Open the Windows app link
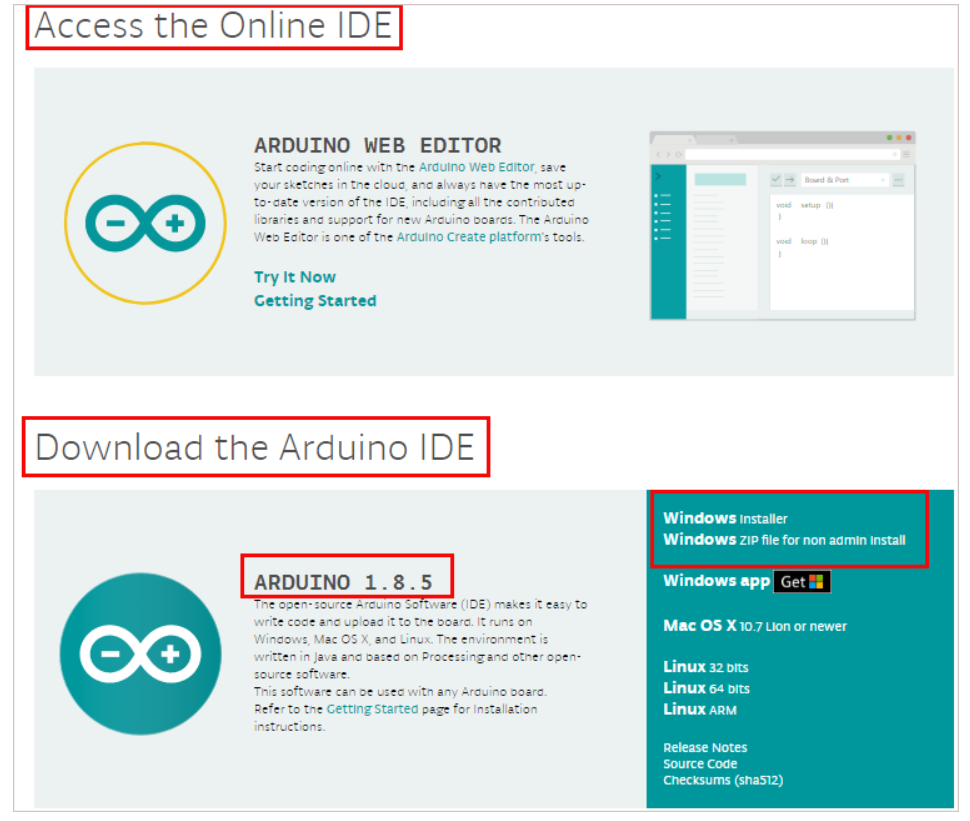970x821 pixels. point(716,581)
